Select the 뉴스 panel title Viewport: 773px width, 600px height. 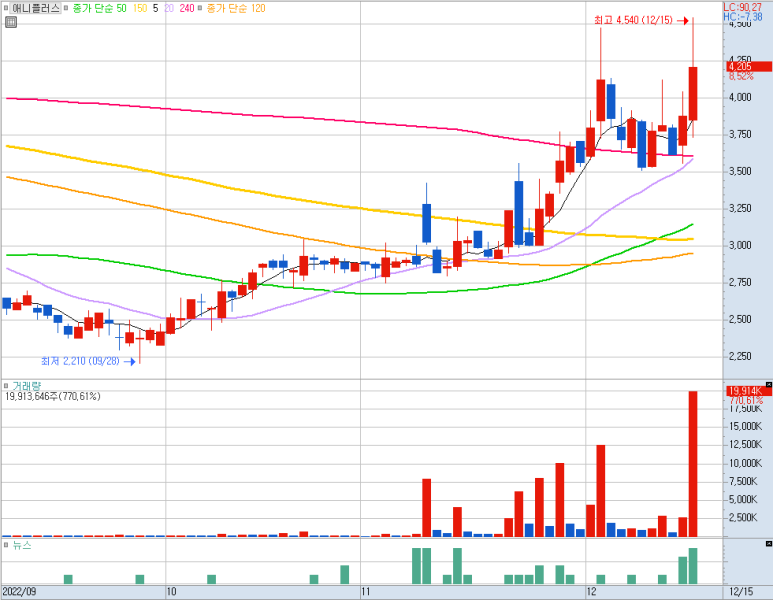[22, 545]
